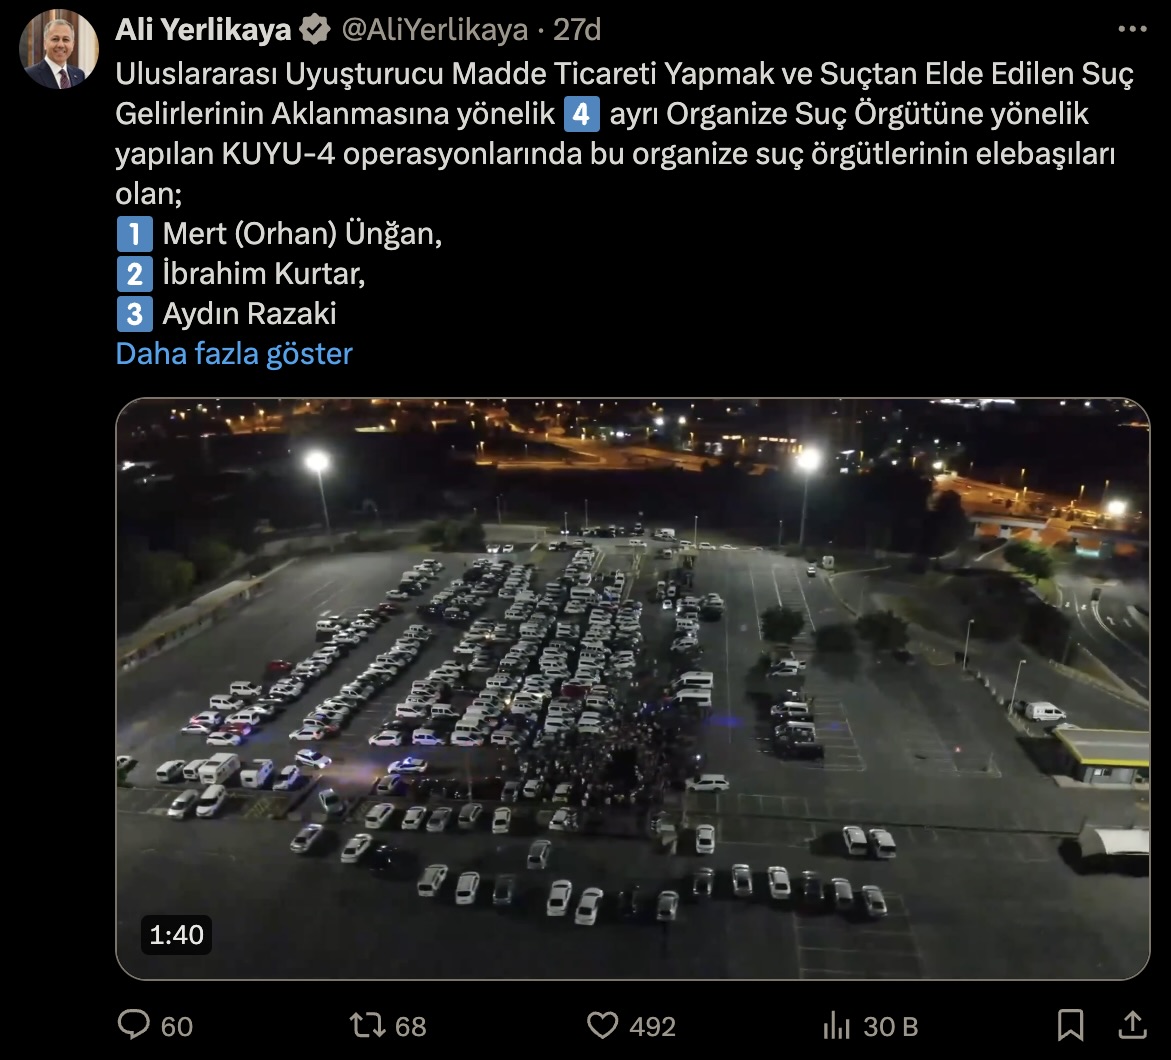This screenshot has width=1171, height=1060.
Task: Open the @AliYerlikaya handle link
Action: tap(435, 30)
